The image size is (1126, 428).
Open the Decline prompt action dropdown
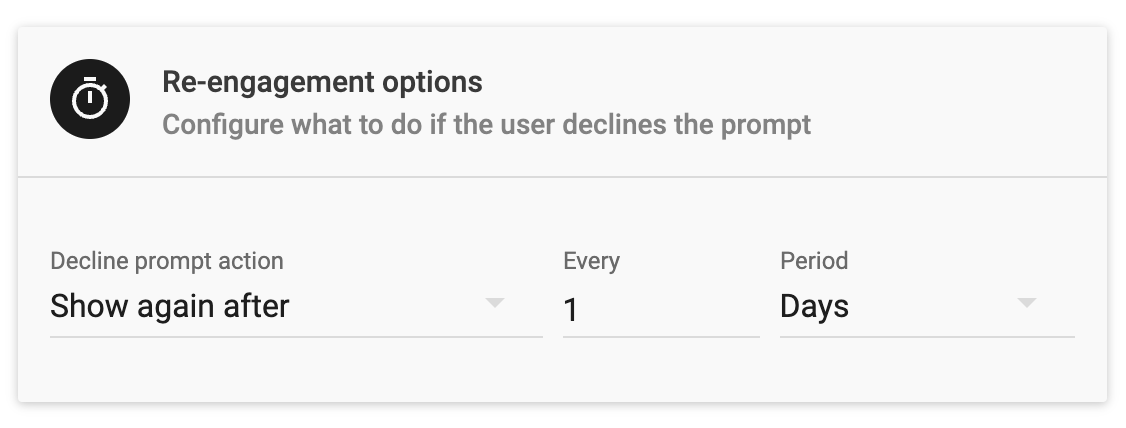[296, 307]
